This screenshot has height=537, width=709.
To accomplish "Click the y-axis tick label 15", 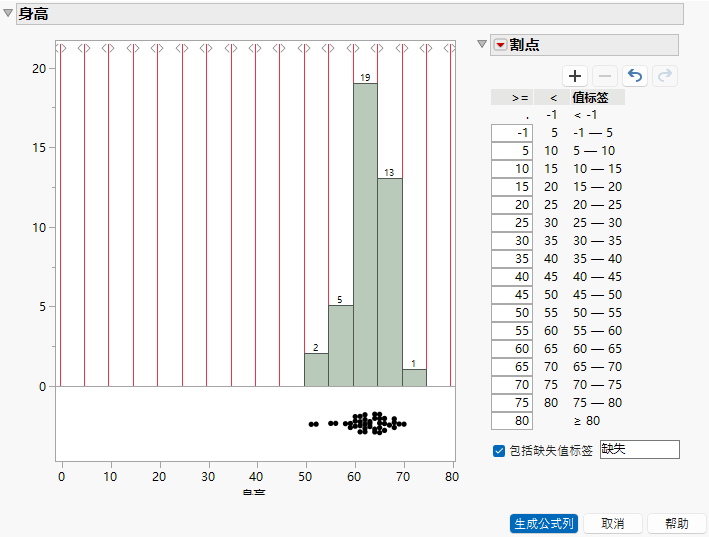I will coord(39,147).
